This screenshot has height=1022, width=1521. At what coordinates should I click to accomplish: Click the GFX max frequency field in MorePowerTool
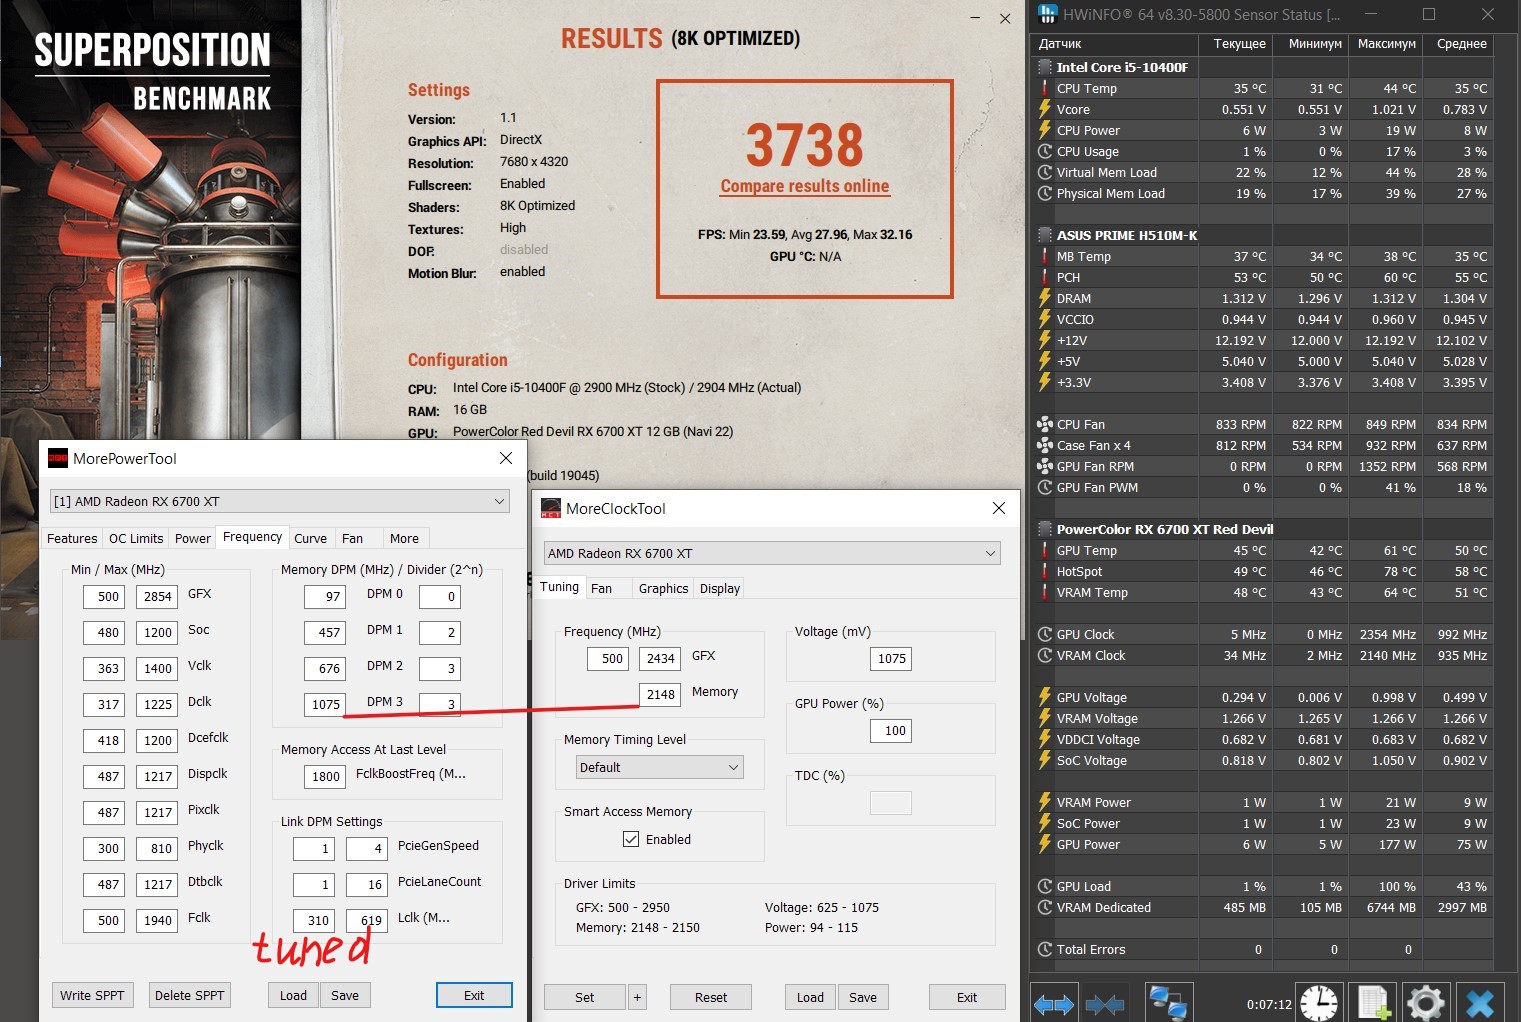point(158,596)
